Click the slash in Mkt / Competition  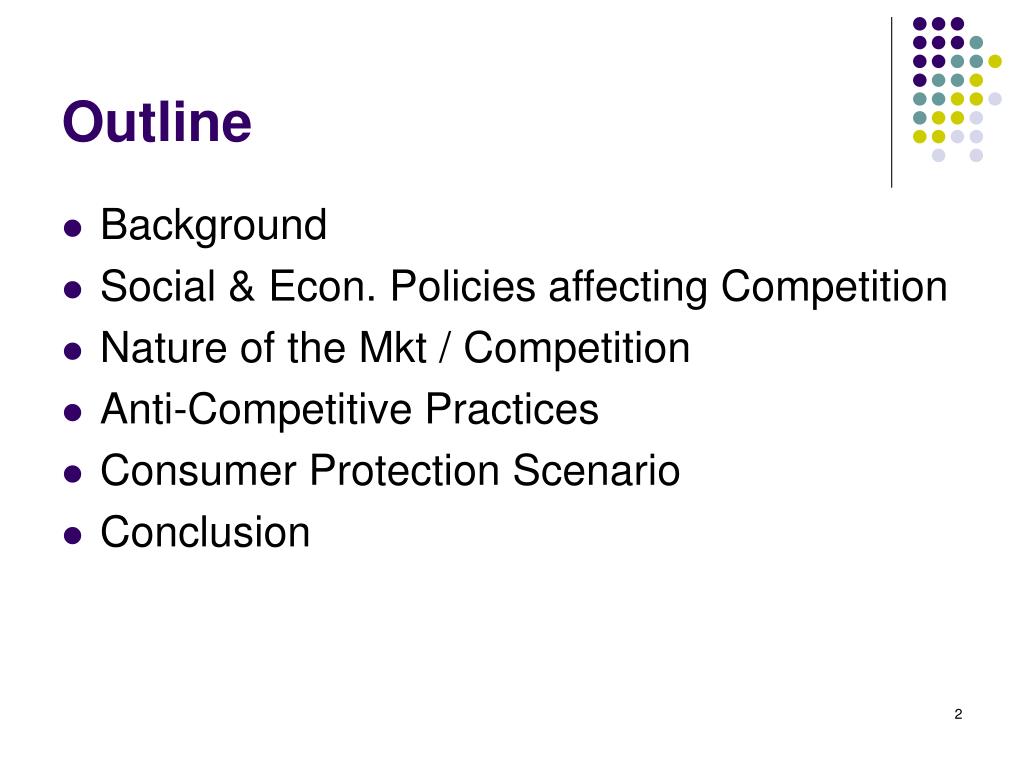tap(445, 348)
